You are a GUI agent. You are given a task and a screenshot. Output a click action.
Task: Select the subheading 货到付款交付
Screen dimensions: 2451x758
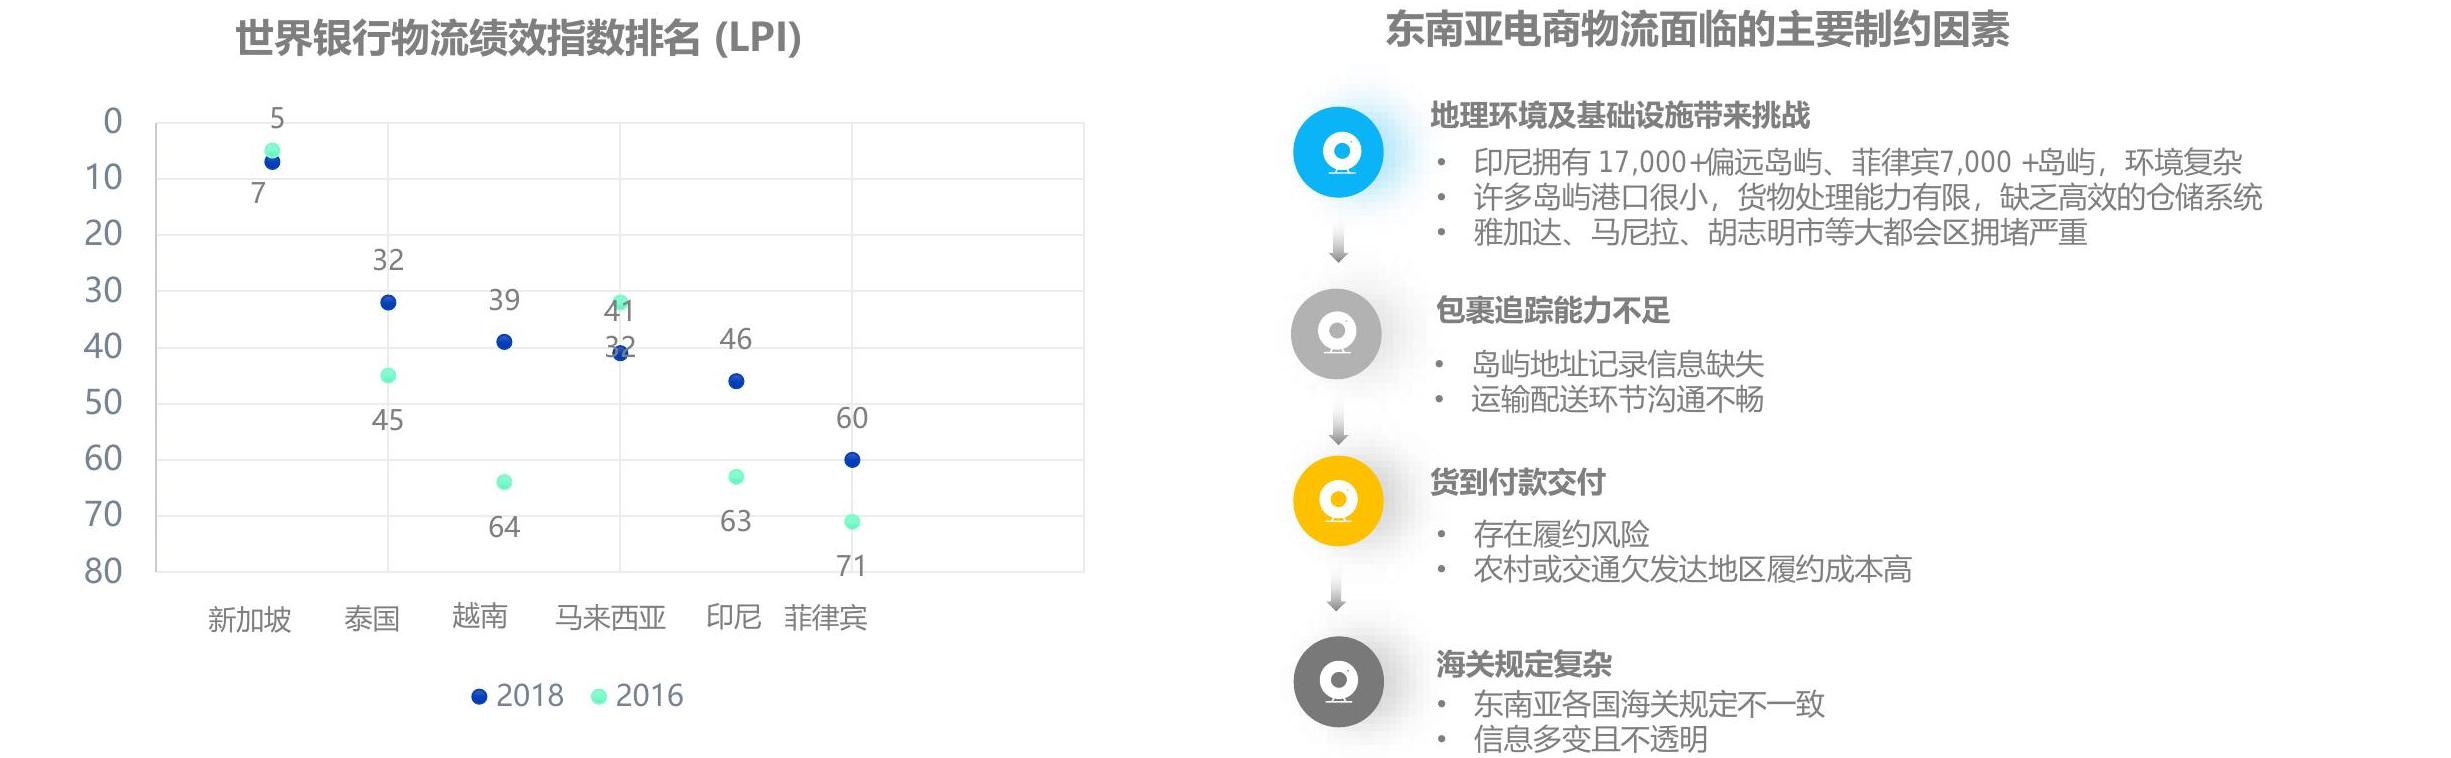tap(1517, 483)
